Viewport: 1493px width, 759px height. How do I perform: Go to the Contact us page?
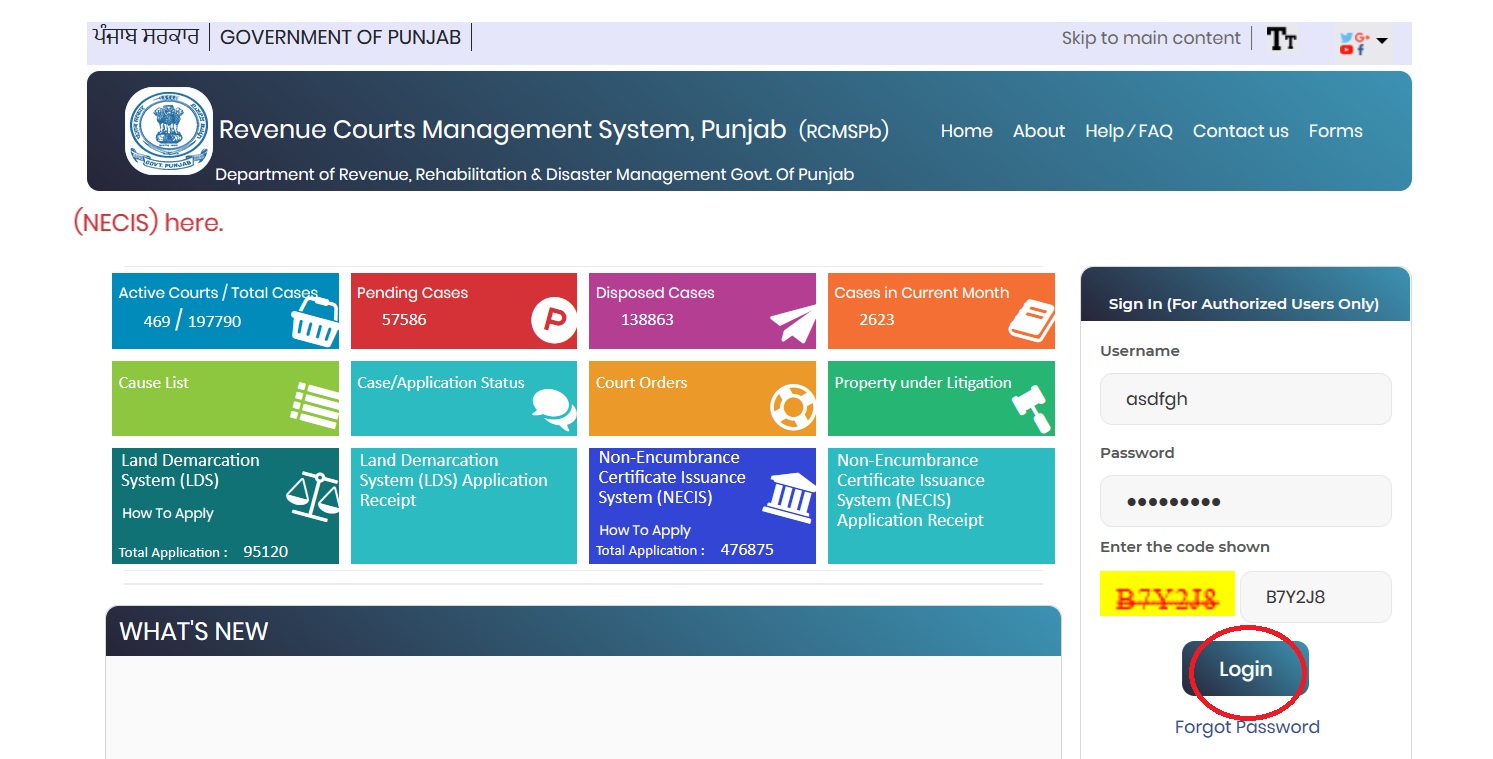point(1240,131)
